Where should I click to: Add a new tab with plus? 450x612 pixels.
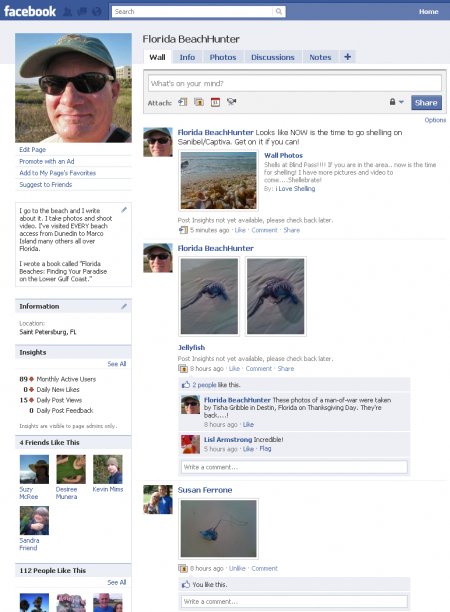point(347,57)
